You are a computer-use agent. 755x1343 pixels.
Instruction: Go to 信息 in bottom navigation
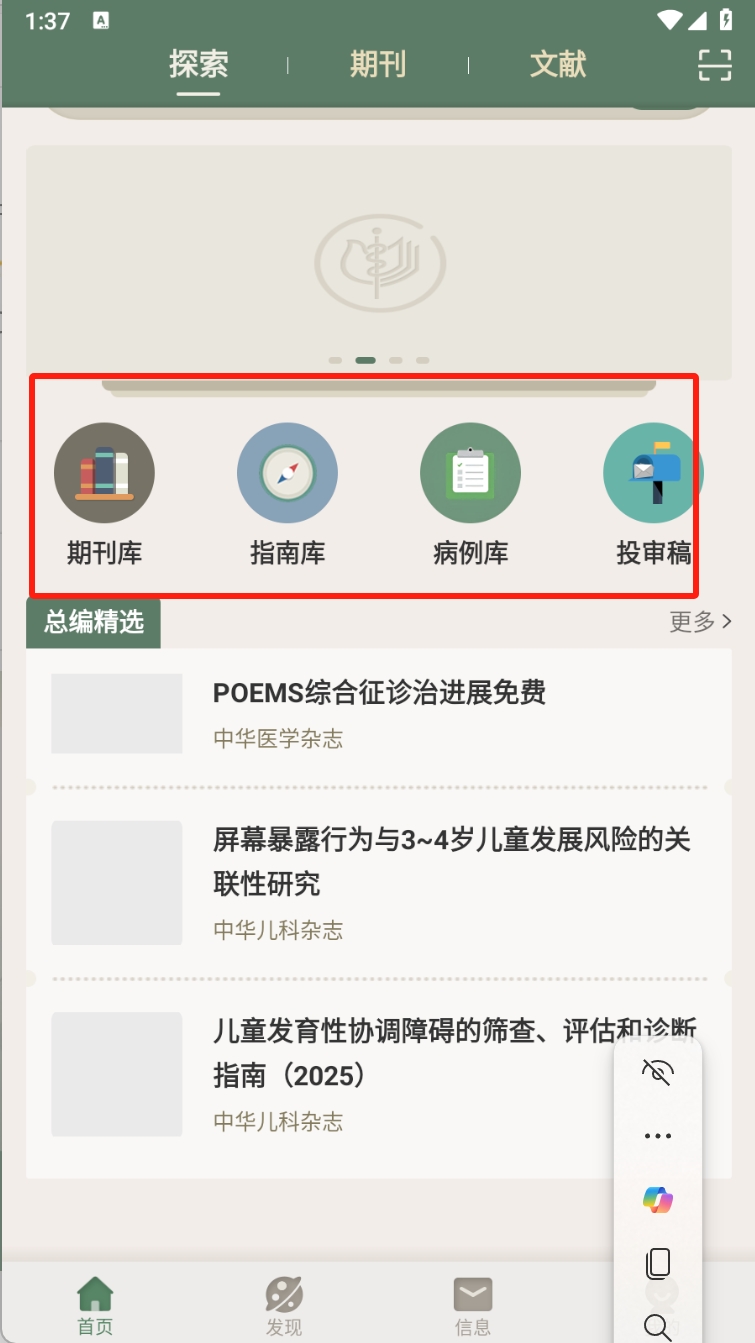472,1306
